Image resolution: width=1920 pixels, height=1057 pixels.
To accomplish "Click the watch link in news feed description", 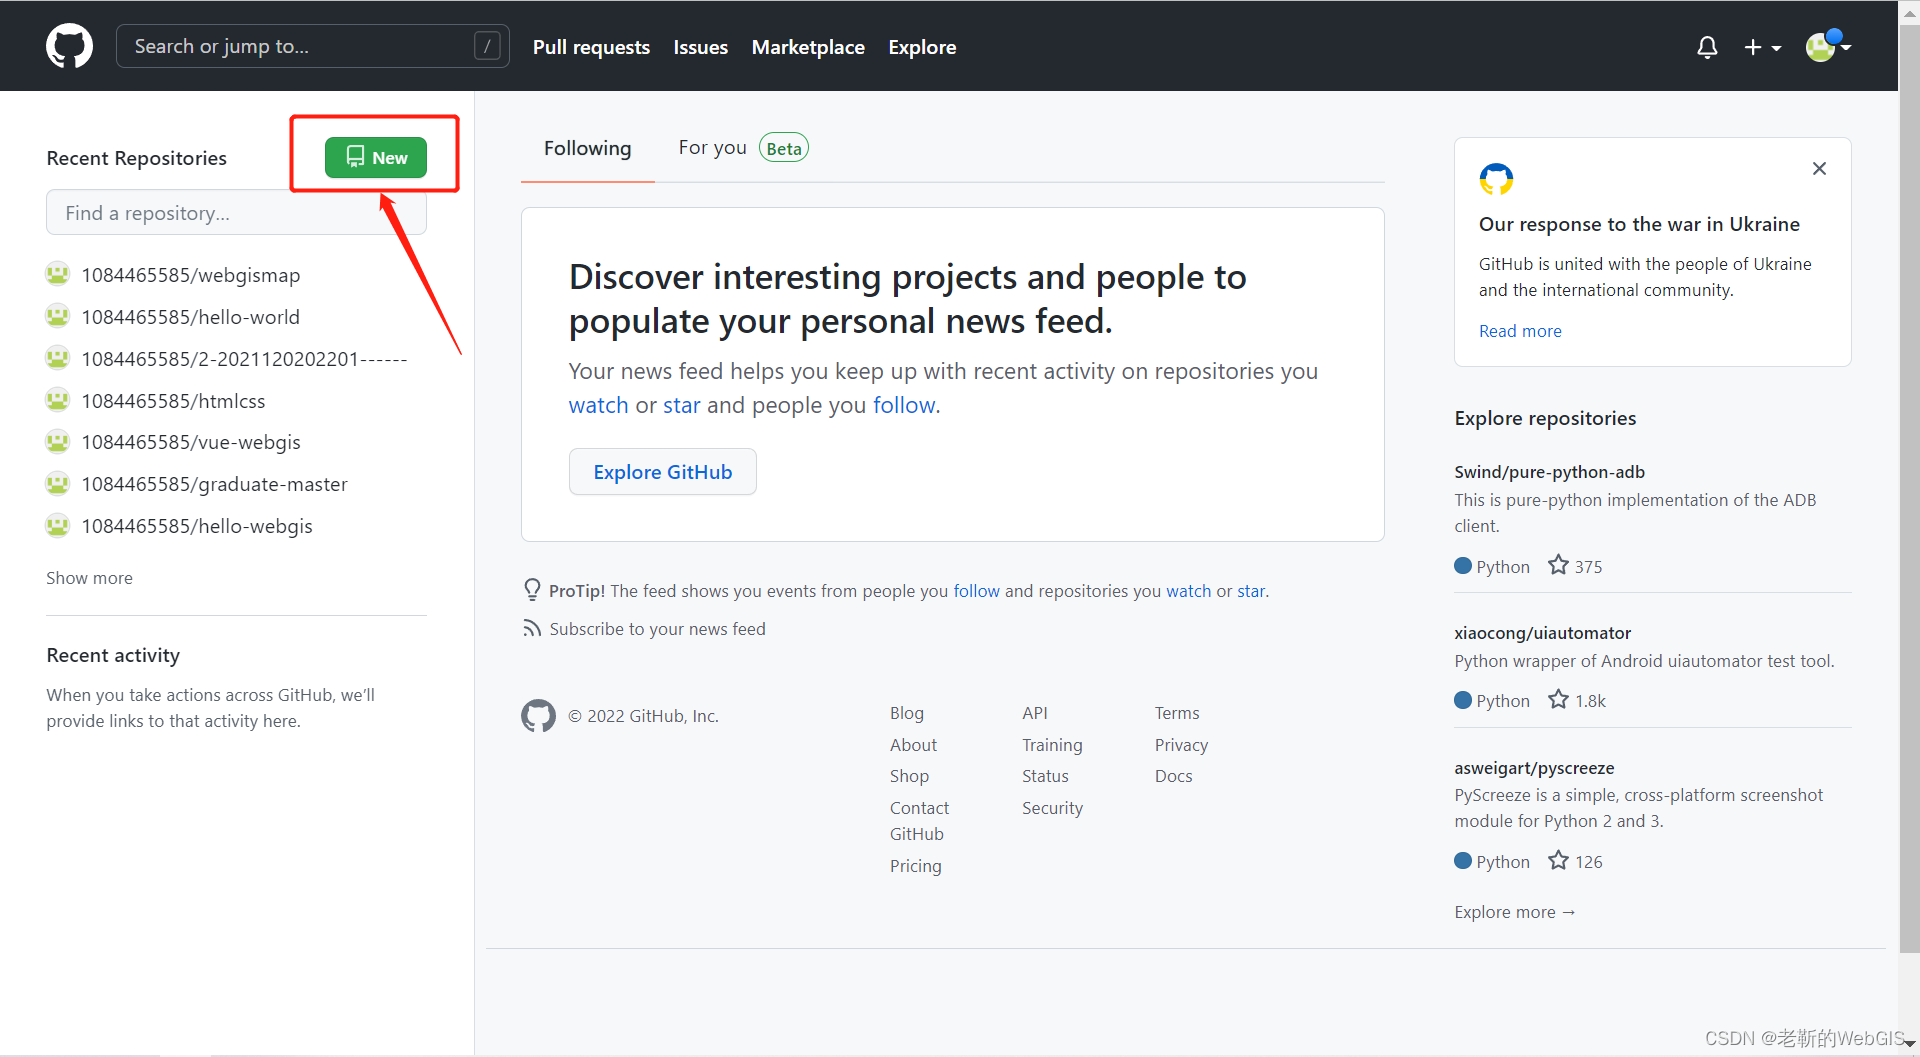I will pos(598,405).
